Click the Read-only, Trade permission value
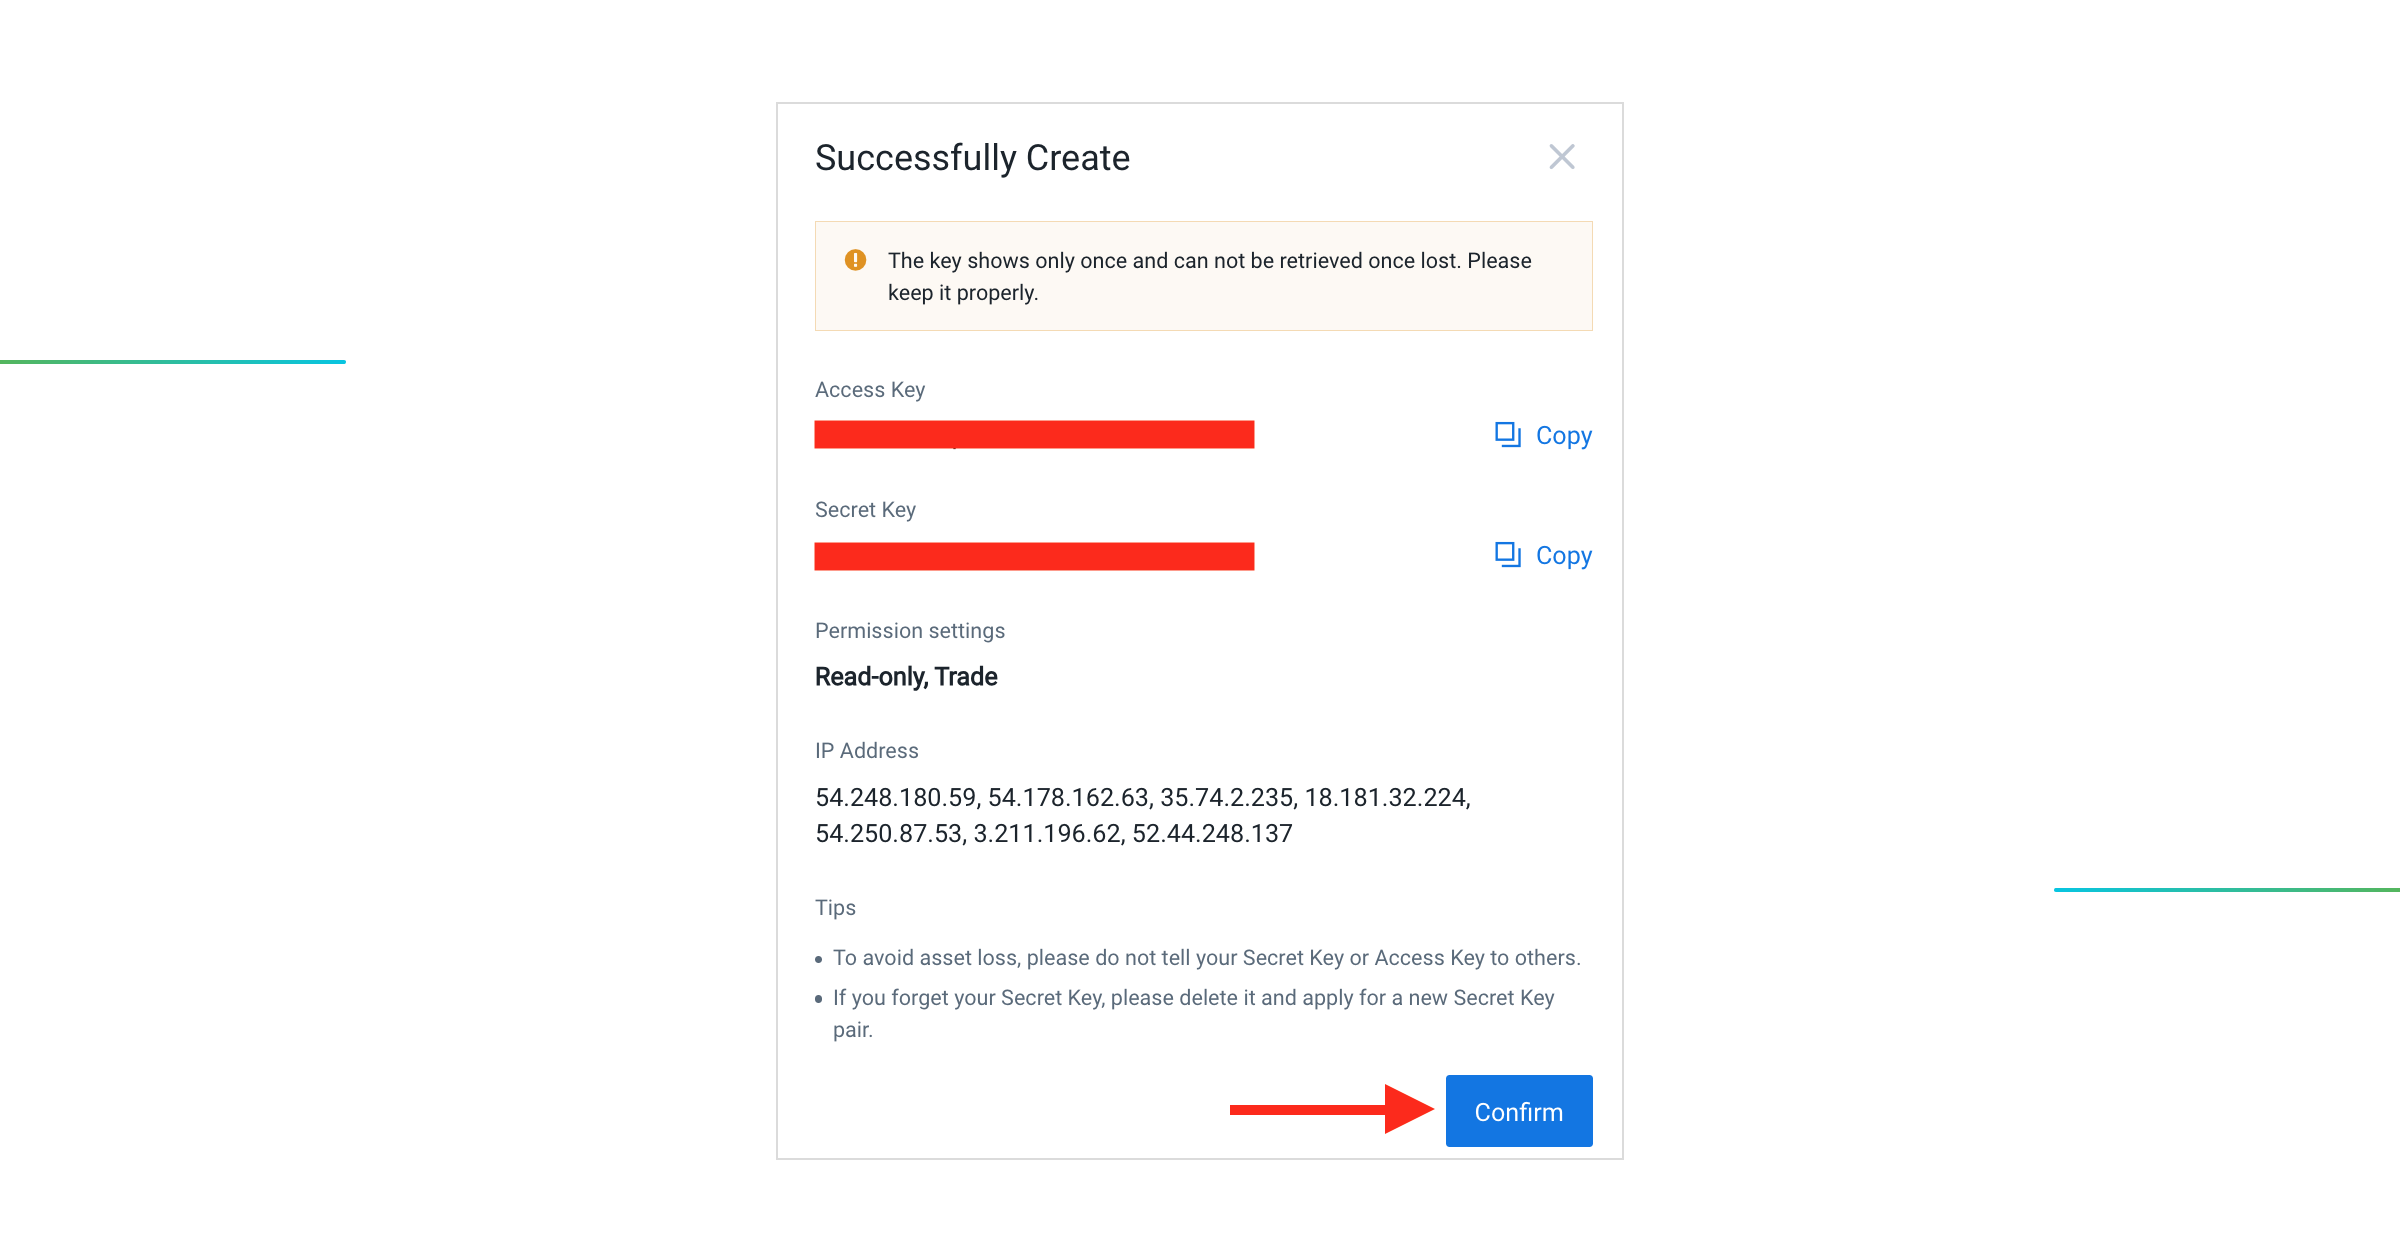The image size is (2400, 1260). pyautogui.click(x=906, y=677)
